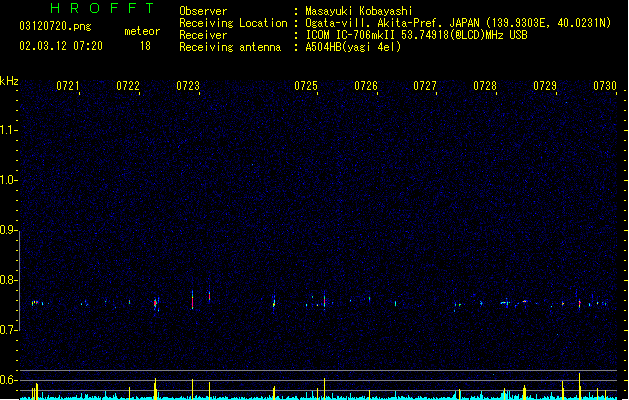The height and width of the screenshot is (400, 629).
Task: Click the 0.7 frequency axis label
Action: coord(7,330)
